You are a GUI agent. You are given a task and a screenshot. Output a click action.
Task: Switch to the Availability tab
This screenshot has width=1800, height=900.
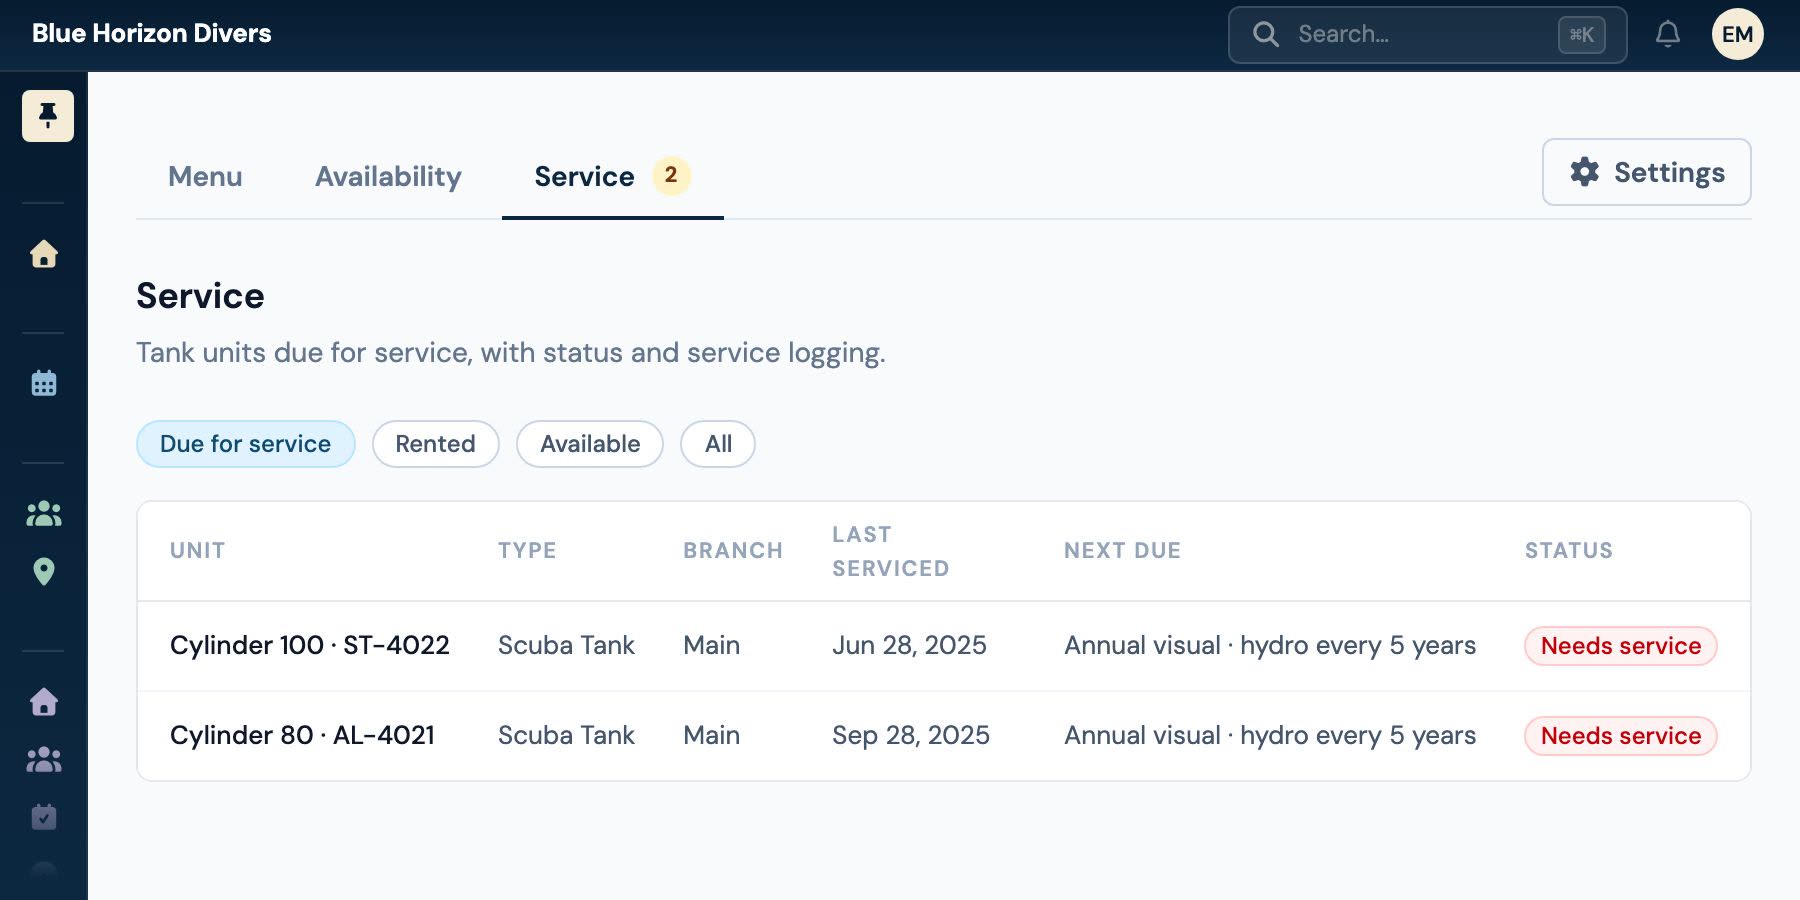[388, 177]
